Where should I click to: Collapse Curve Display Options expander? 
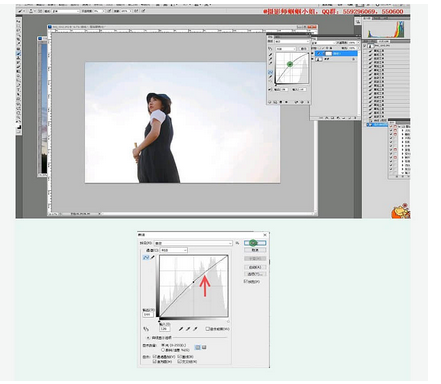148,338
